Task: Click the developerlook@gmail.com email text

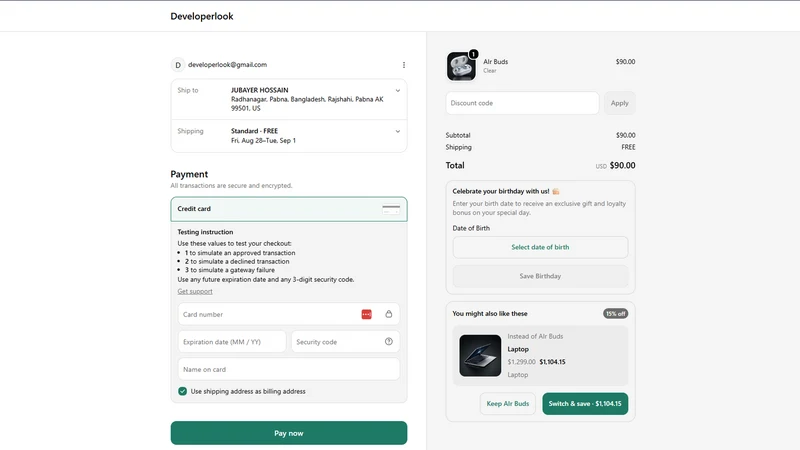Action: tap(228, 65)
